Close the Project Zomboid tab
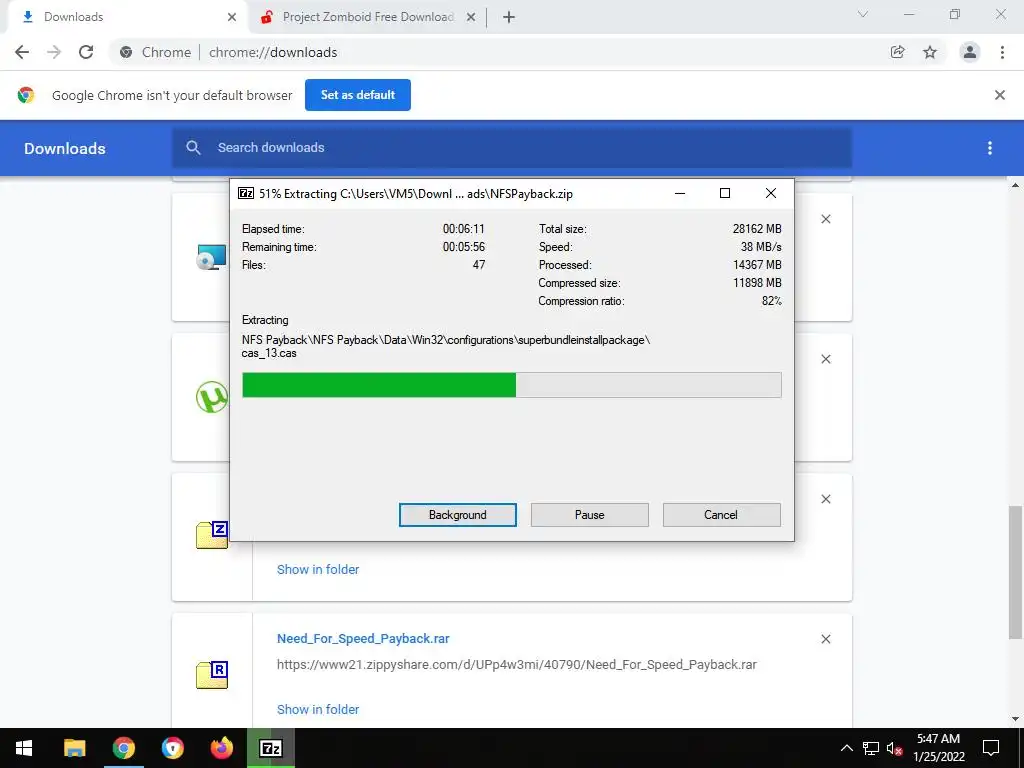The width and height of the screenshot is (1024, 768). 471,17
